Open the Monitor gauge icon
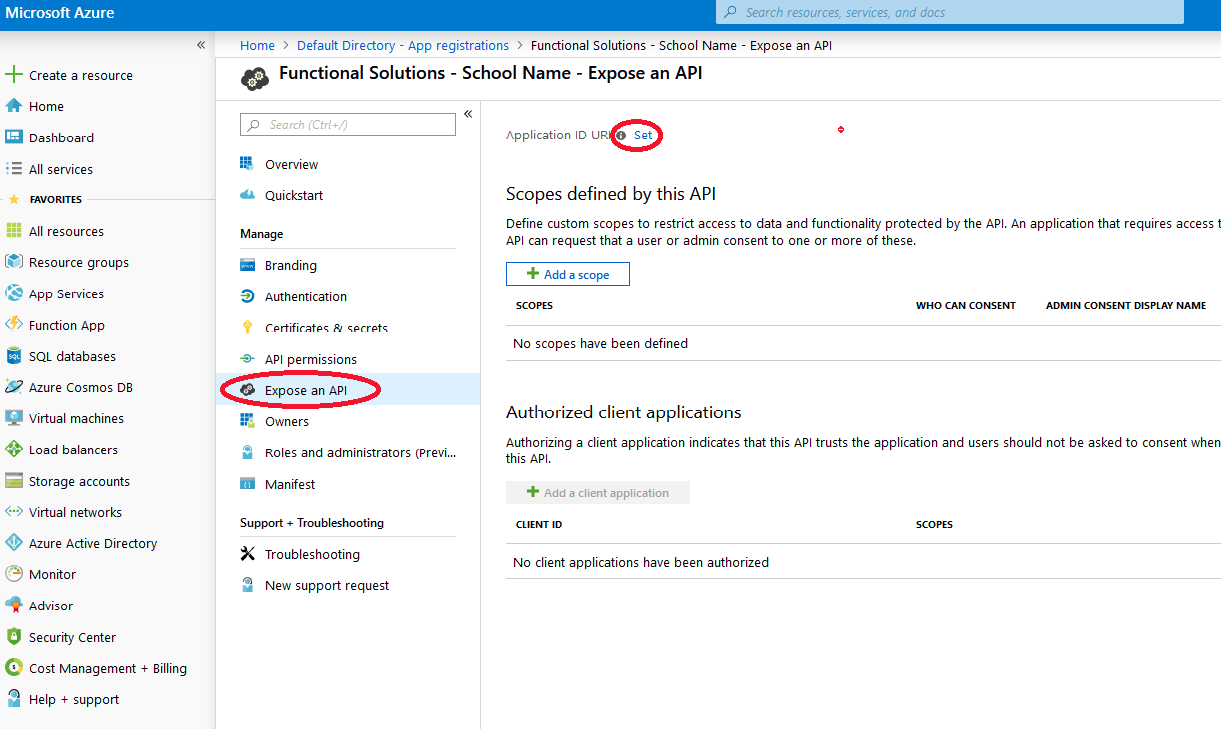 pyautogui.click(x=14, y=574)
